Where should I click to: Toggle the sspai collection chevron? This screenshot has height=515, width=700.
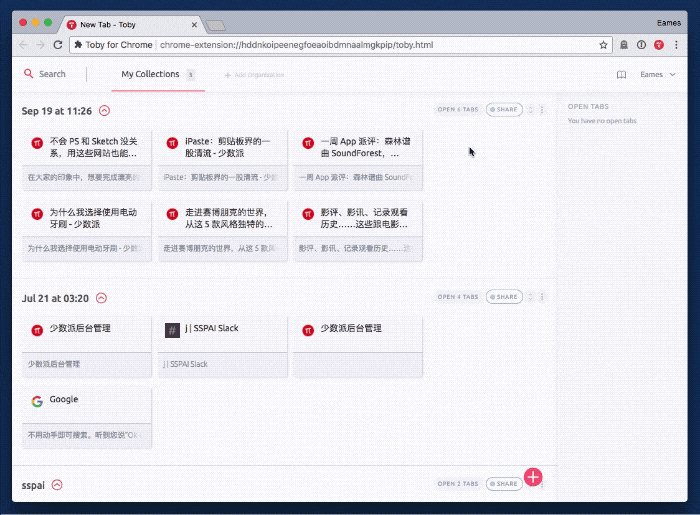57,485
